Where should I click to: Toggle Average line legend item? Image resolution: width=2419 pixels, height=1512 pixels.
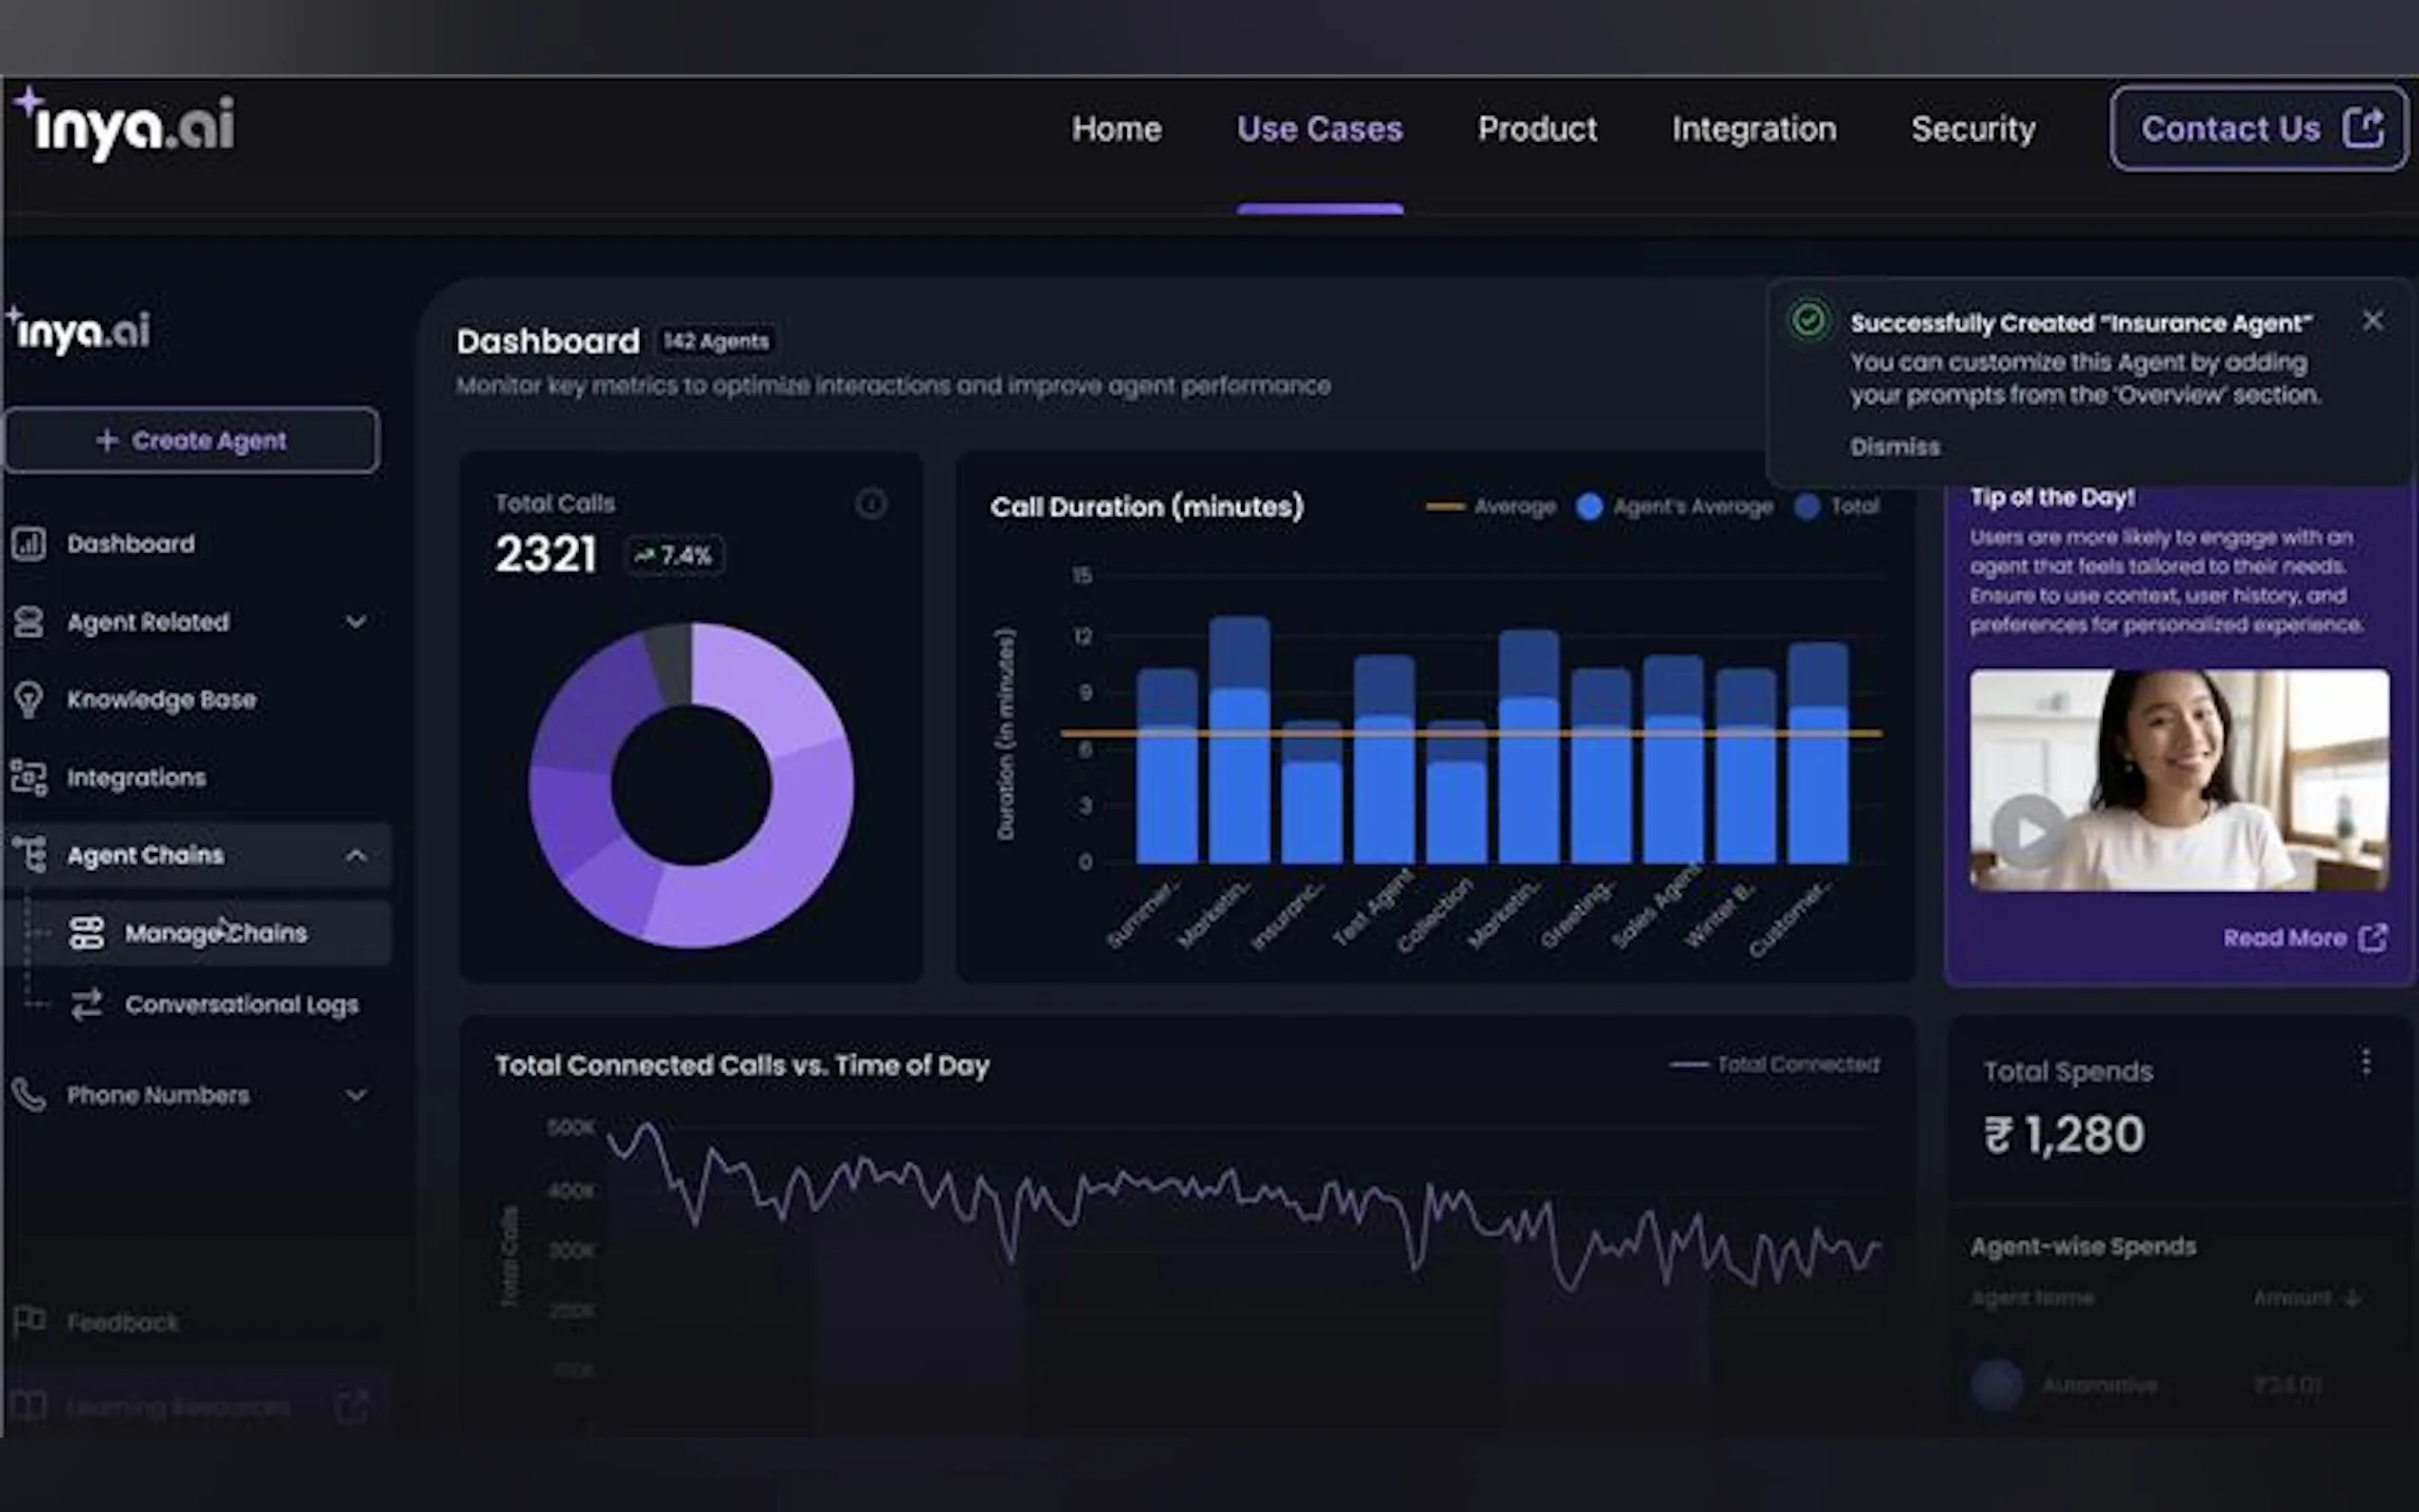pos(1445,507)
